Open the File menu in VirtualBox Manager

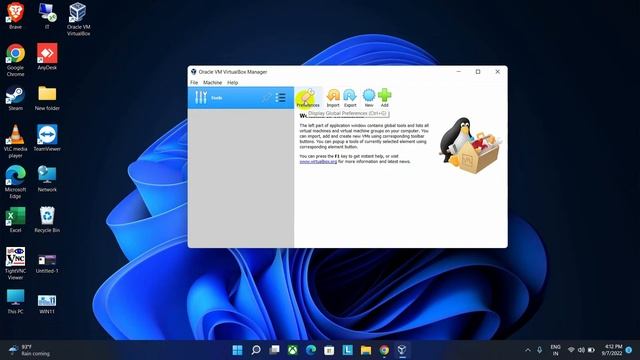[x=194, y=82]
